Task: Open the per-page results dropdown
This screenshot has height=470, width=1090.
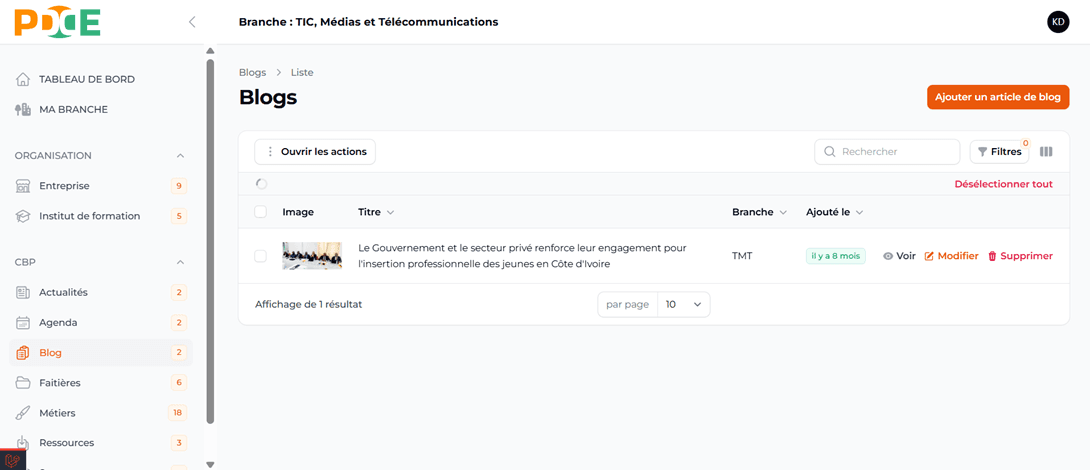Action: (x=684, y=304)
